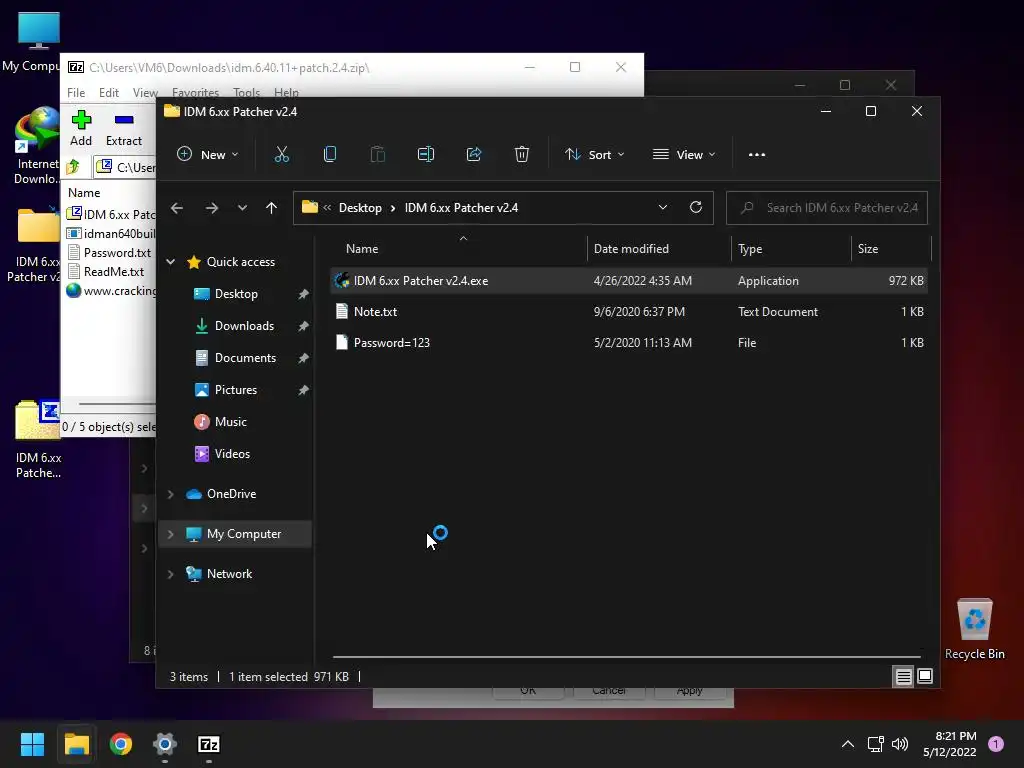This screenshot has height=768, width=1024.
Task: Open the Tools menu in 7-Zip
Action: click(246, 92)
